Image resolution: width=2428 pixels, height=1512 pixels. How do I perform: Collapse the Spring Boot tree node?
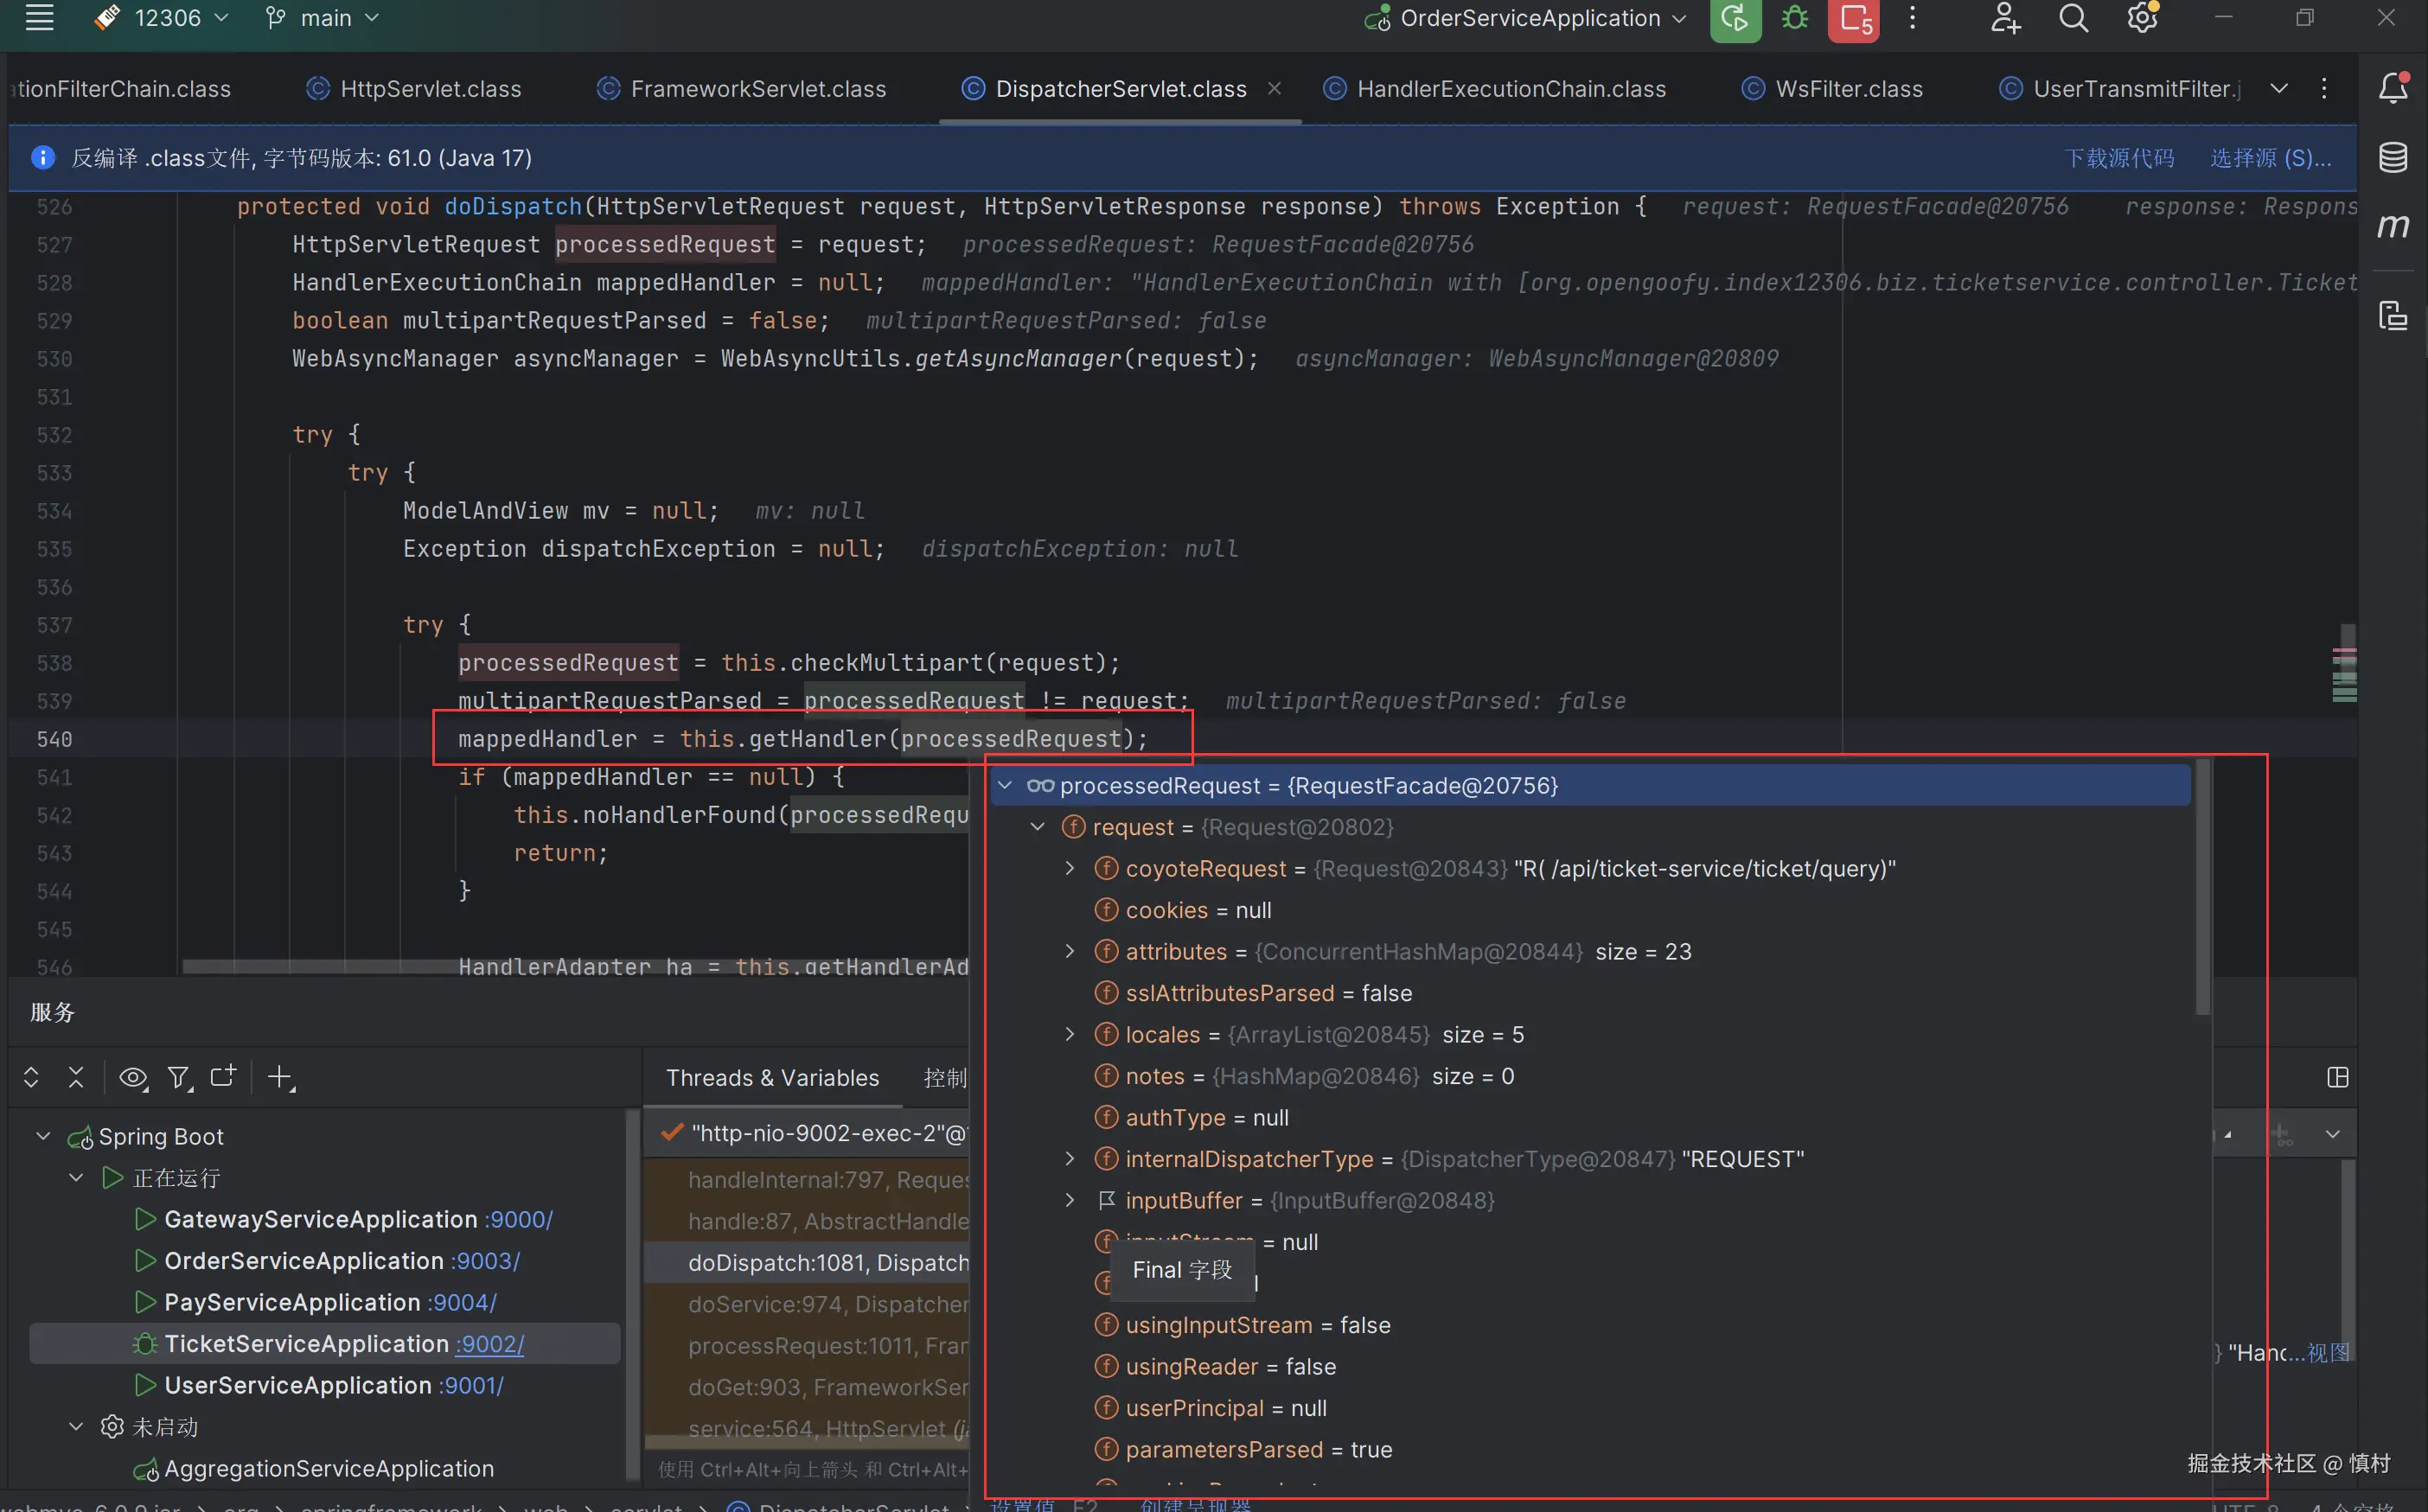point(43,1136)
